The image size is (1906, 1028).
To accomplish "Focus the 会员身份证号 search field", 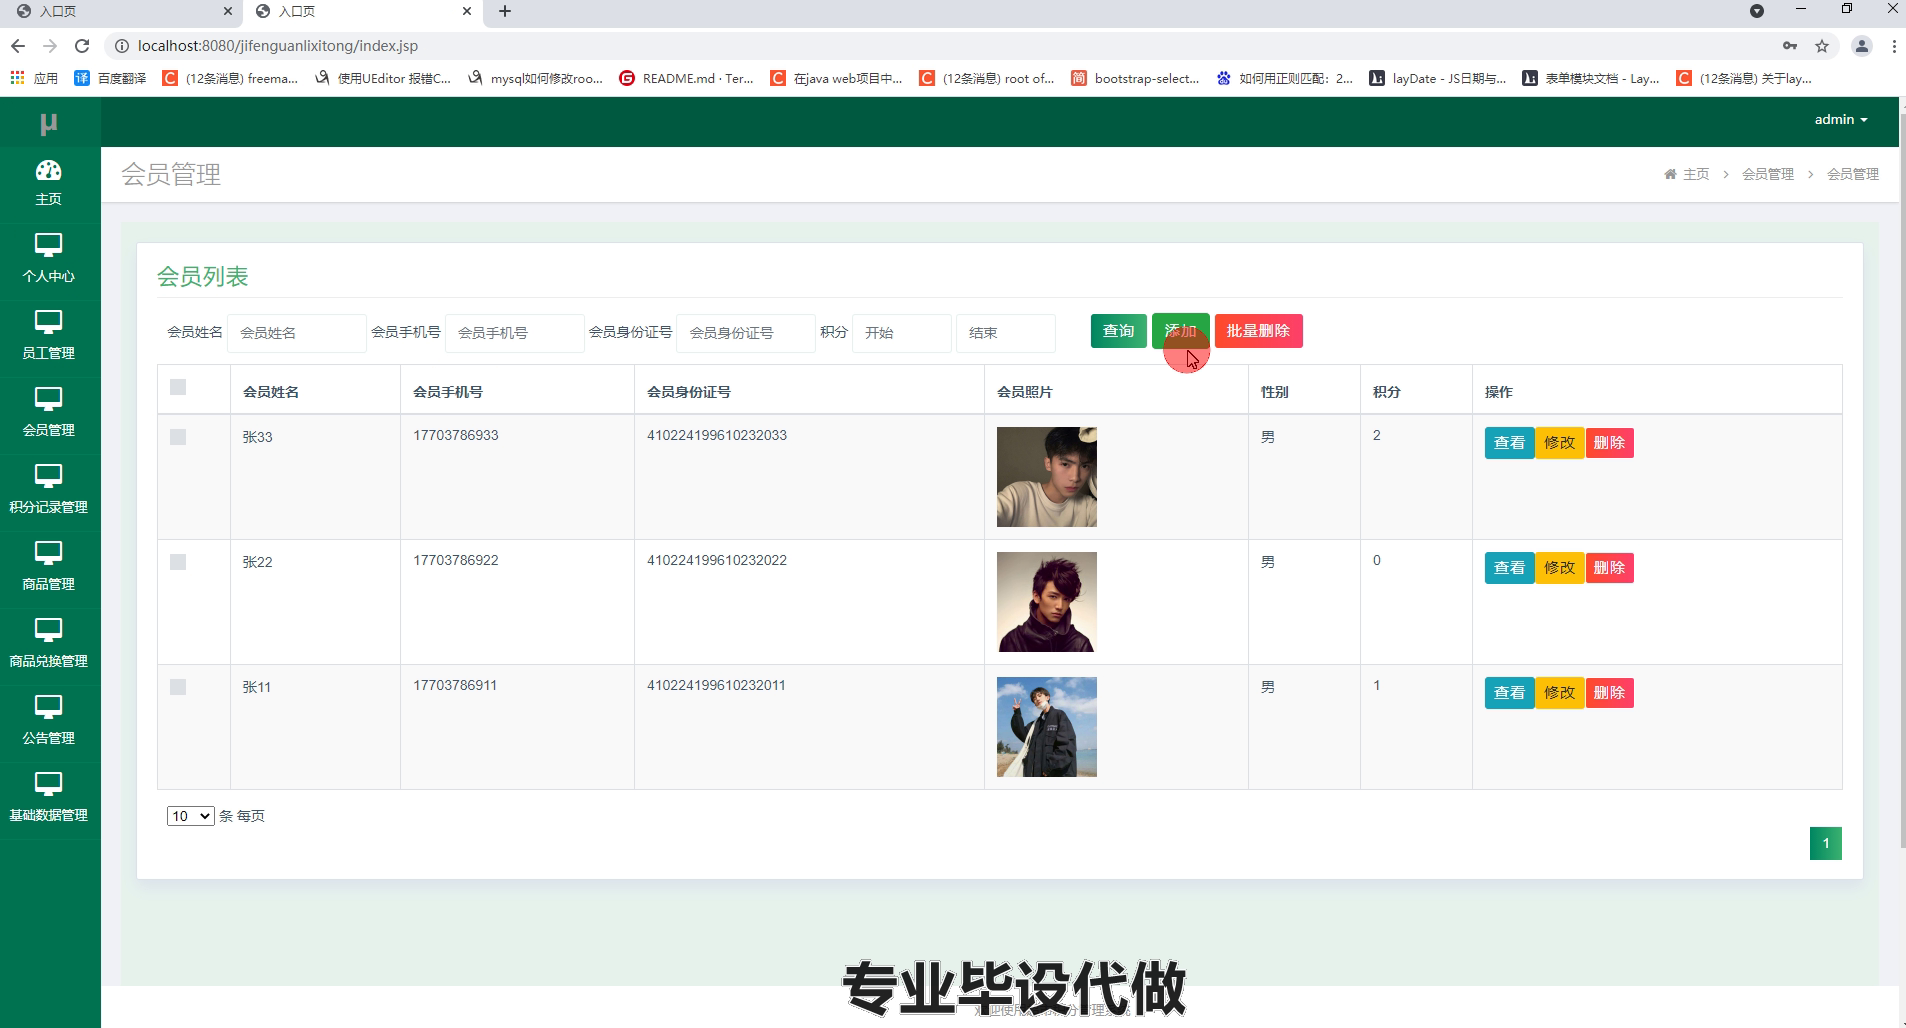I will [746, 333].
